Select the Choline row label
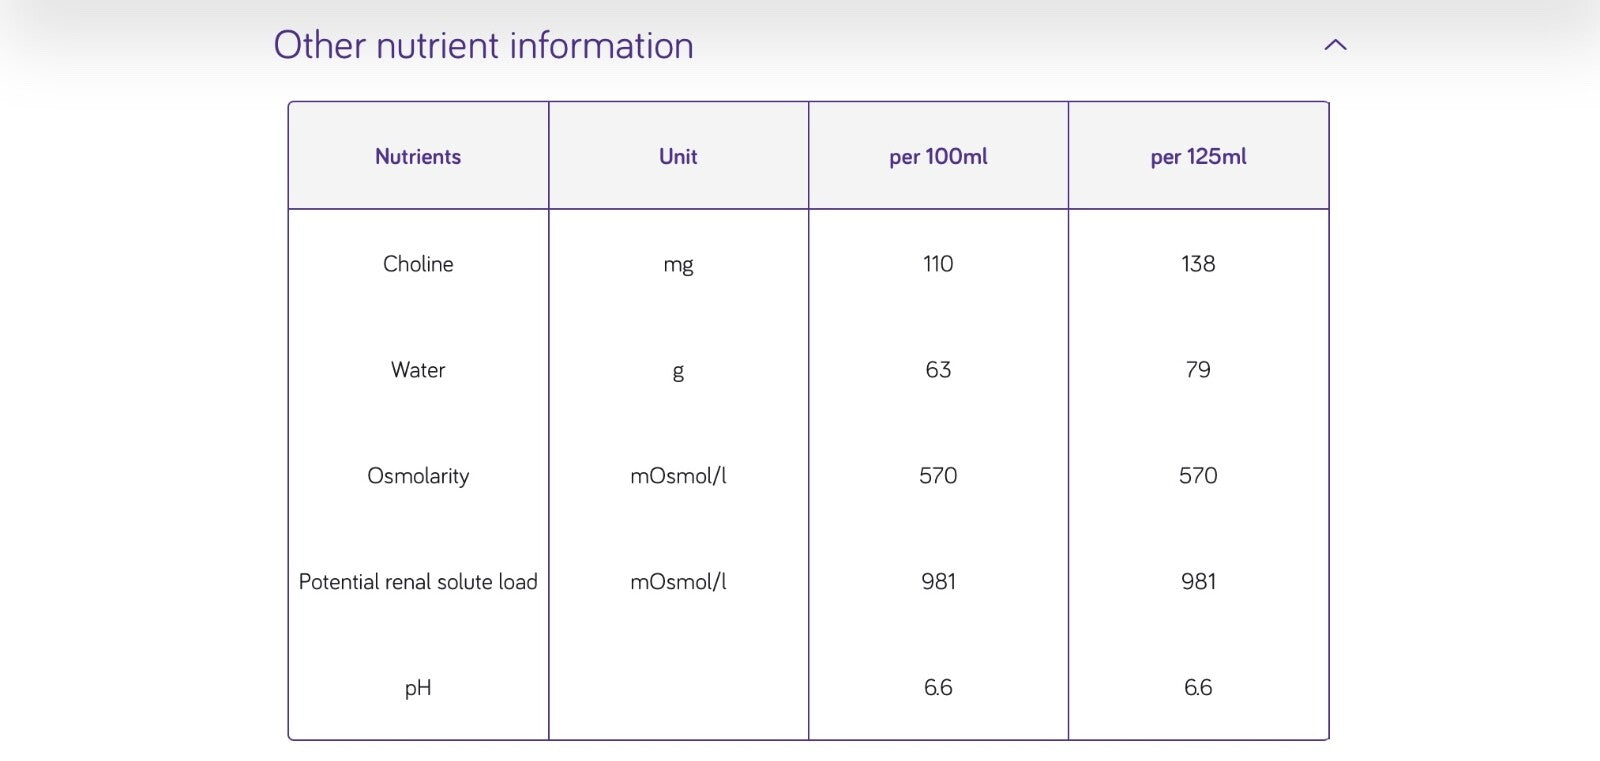1600x761 pixels. pos(418,264)
